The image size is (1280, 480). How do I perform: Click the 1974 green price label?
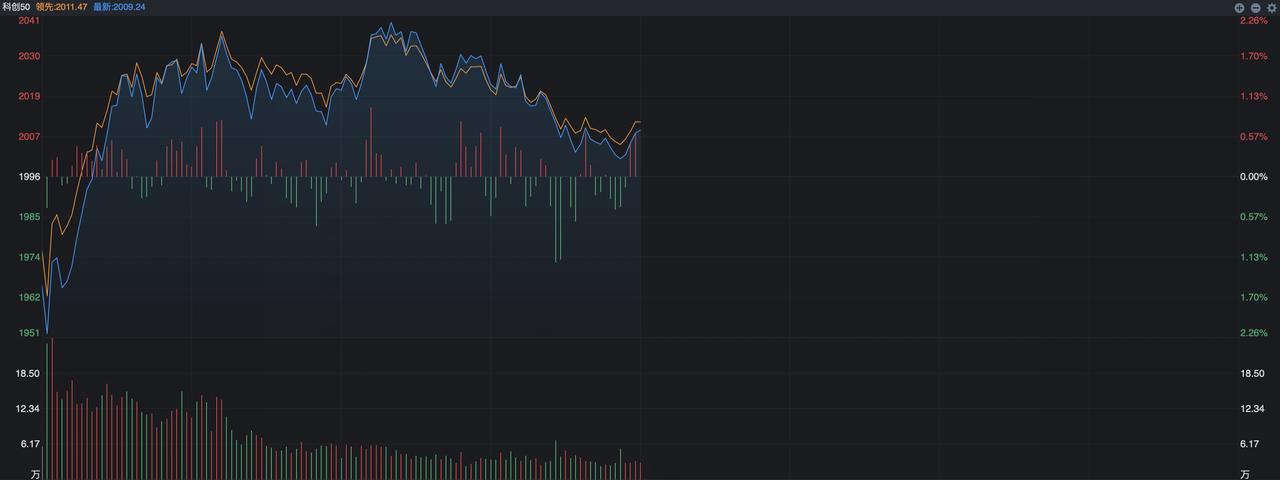(x=30, y=257)
